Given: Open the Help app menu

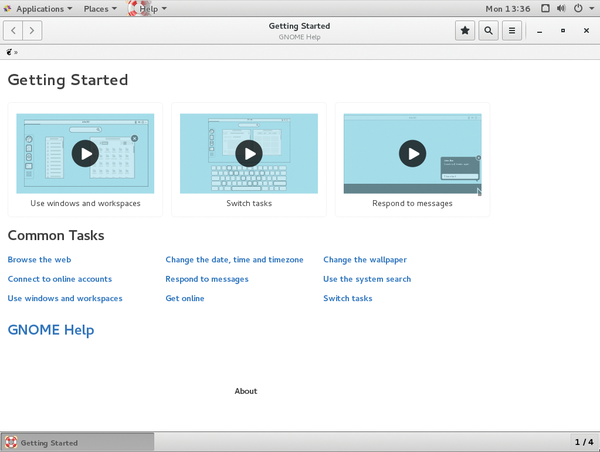Looking at the screenshot, I should [148, 8].
